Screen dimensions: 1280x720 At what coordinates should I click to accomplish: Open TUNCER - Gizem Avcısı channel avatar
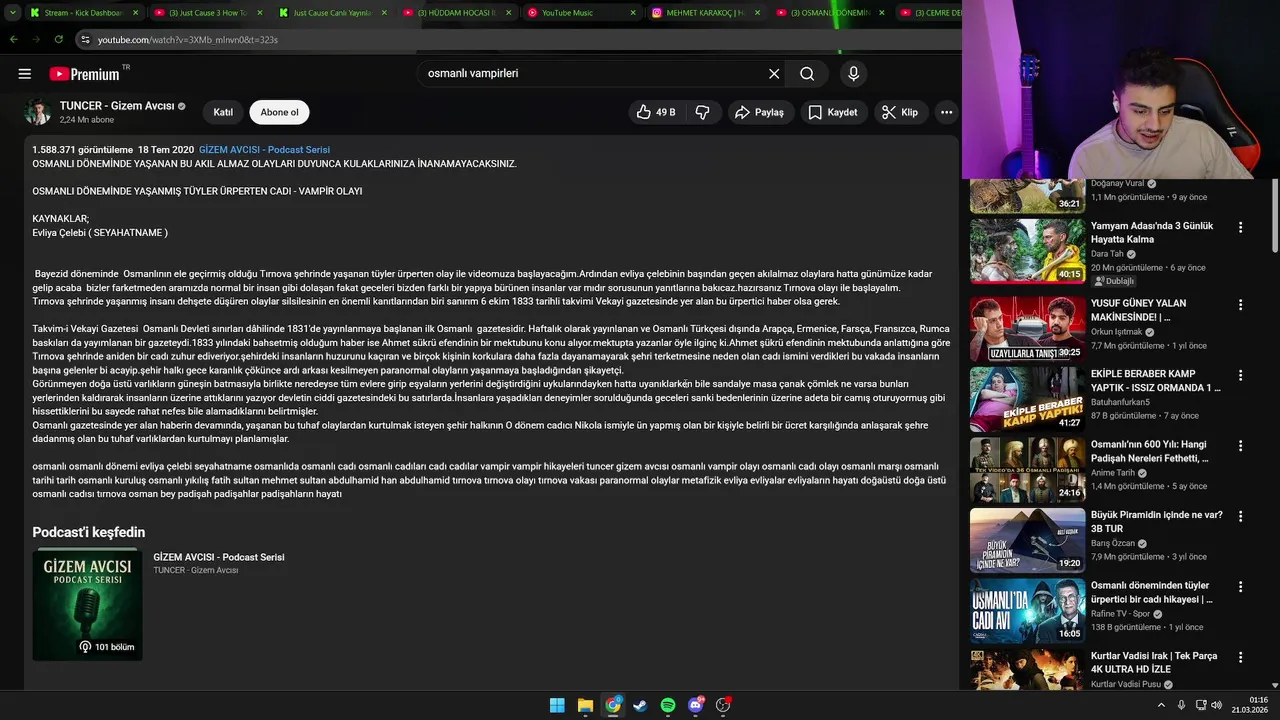(x=38, y=112)
